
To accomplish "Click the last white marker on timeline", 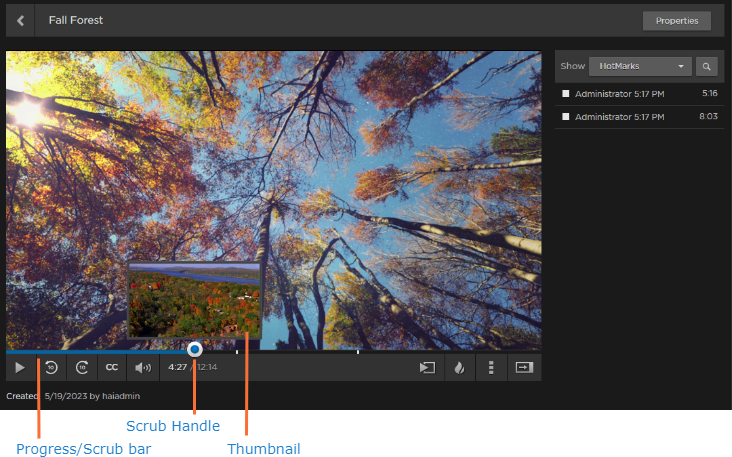I will 358,351.
